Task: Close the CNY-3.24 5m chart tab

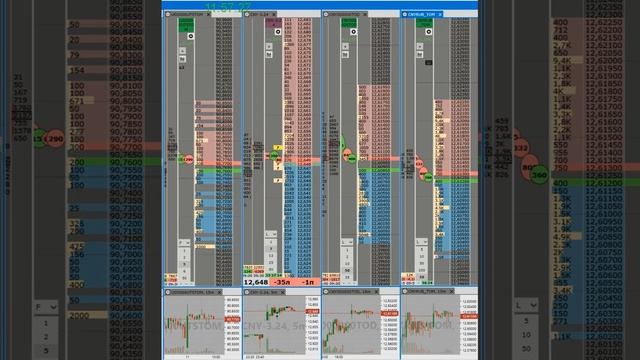Action: tap(282, 292)
